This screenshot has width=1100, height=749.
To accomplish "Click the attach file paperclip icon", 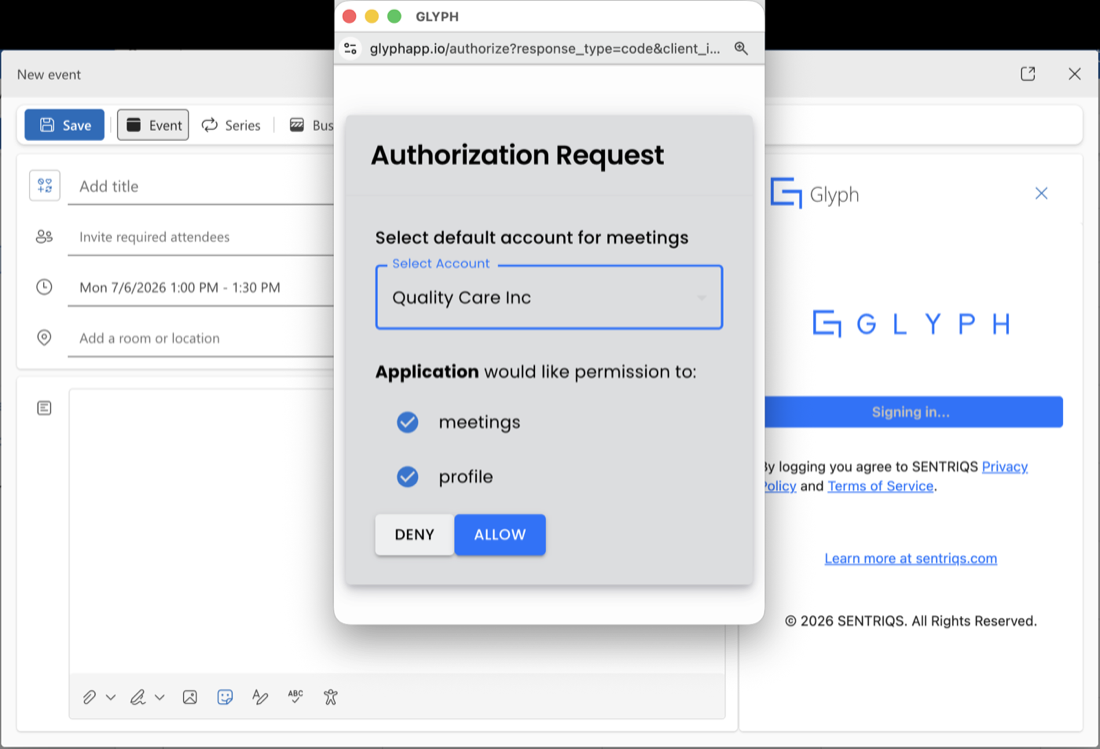I will pos(90,697).
